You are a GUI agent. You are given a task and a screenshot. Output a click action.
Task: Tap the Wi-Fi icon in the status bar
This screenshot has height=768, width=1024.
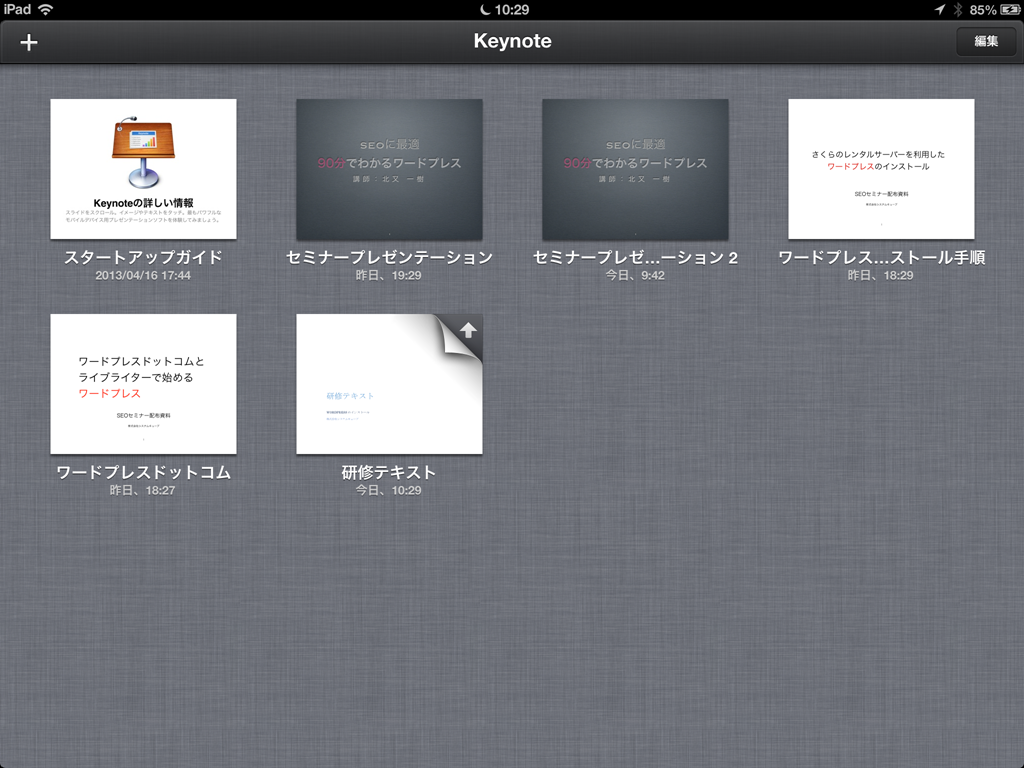pyautogui.click(x=46, y=9)
